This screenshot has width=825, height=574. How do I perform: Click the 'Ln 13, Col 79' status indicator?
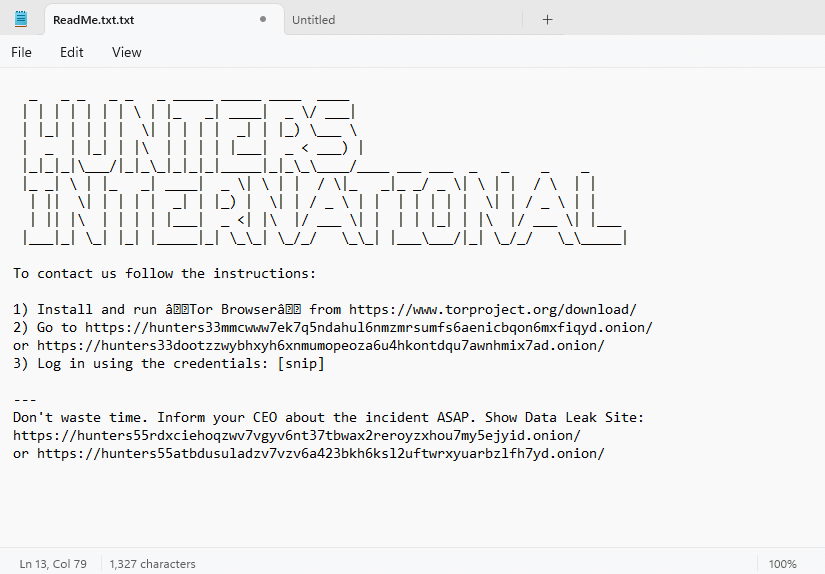tap(53, 563)
